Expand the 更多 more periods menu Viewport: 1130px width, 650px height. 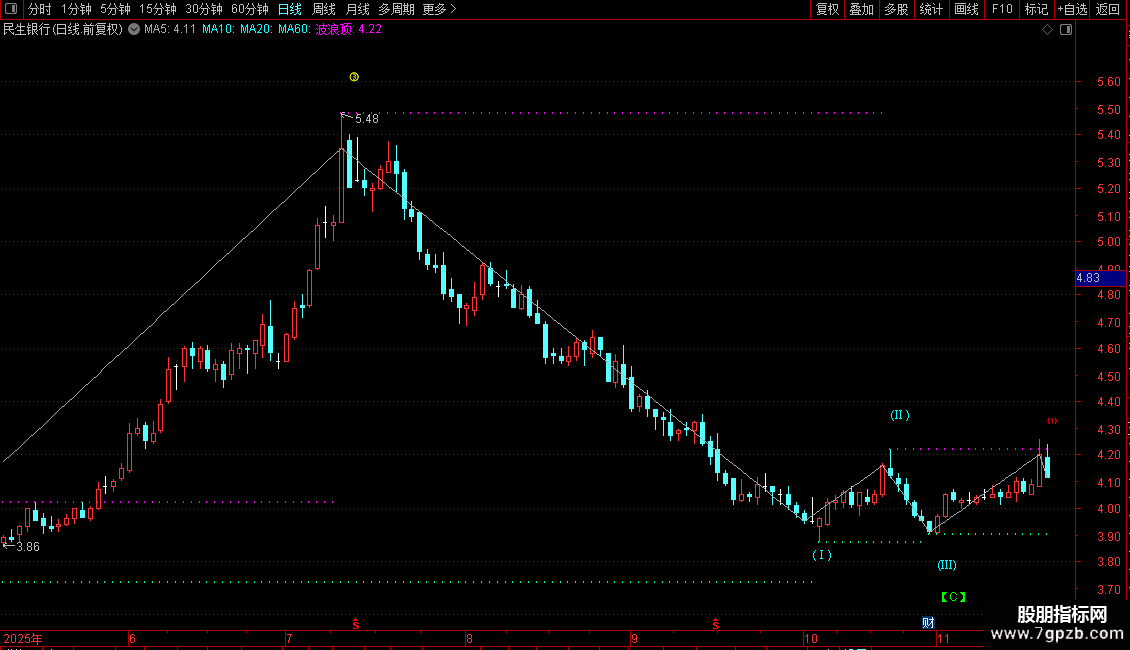tap(439, 9)
